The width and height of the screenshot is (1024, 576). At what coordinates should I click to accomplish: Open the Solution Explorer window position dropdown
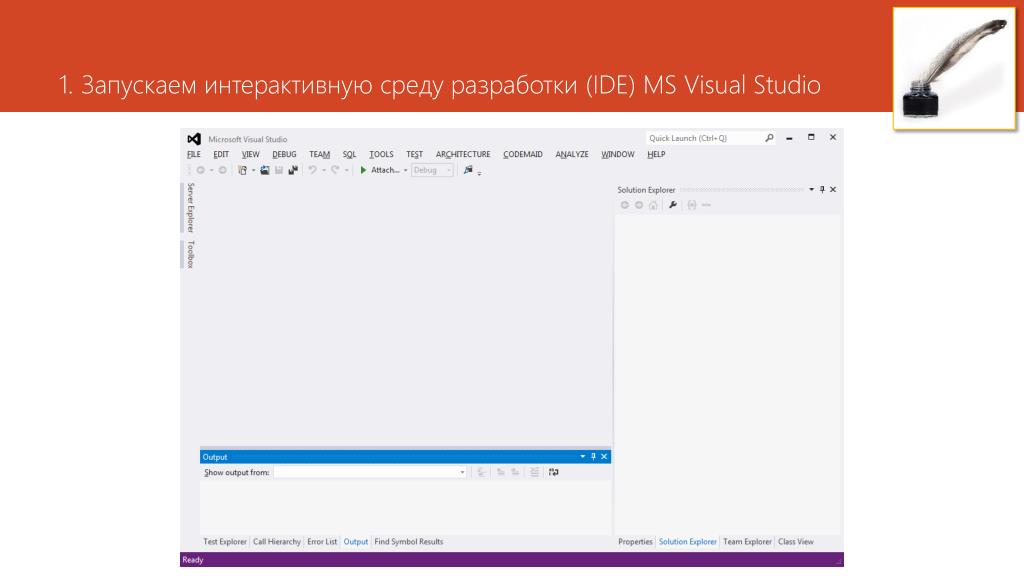click(812, 189)
